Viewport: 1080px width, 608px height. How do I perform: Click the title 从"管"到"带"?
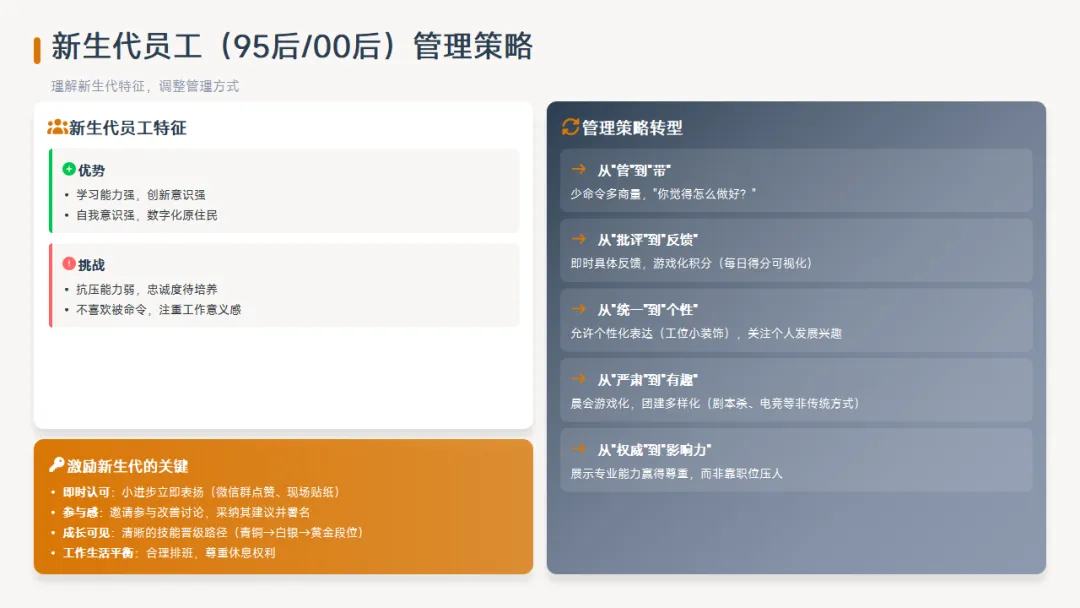[x=634, y=171]
